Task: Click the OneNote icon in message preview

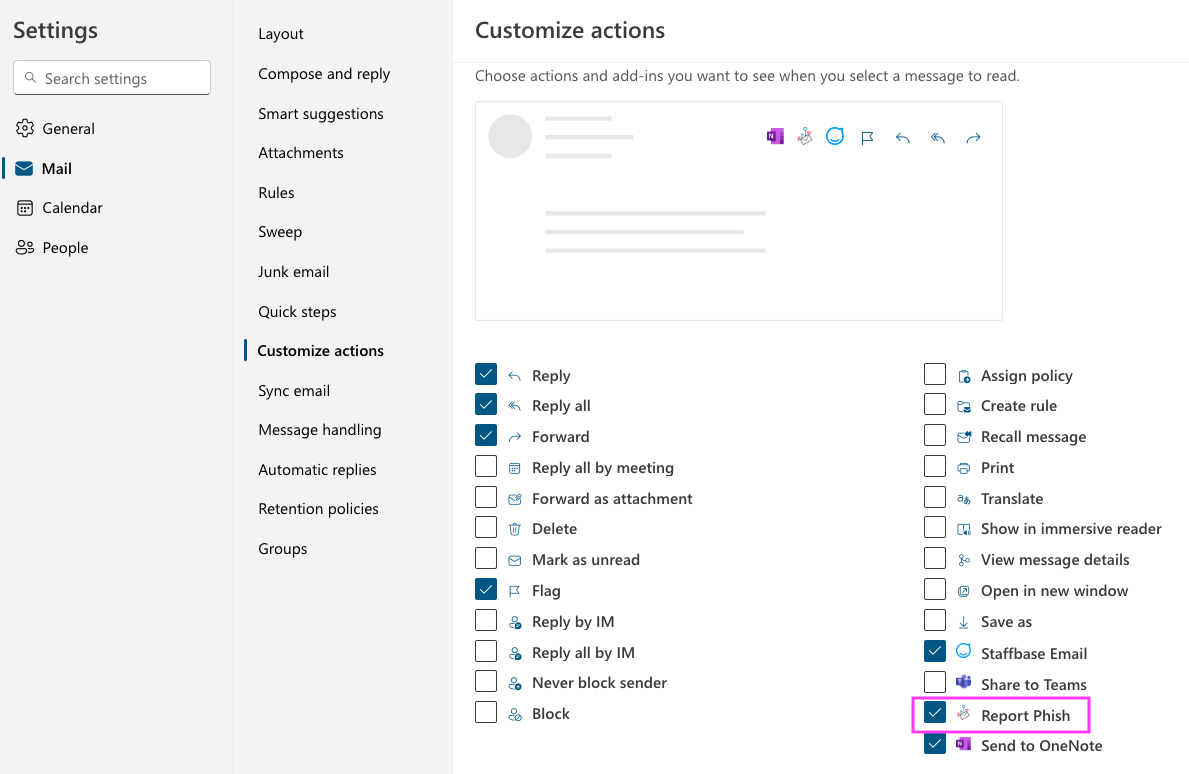Action: (x=775, y=137)
